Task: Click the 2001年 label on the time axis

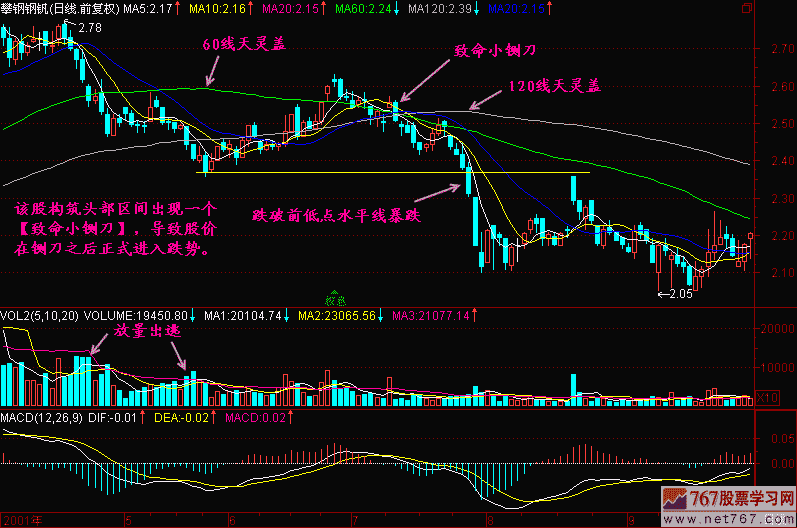Action: pyautogui.click(x=23, y=521)
